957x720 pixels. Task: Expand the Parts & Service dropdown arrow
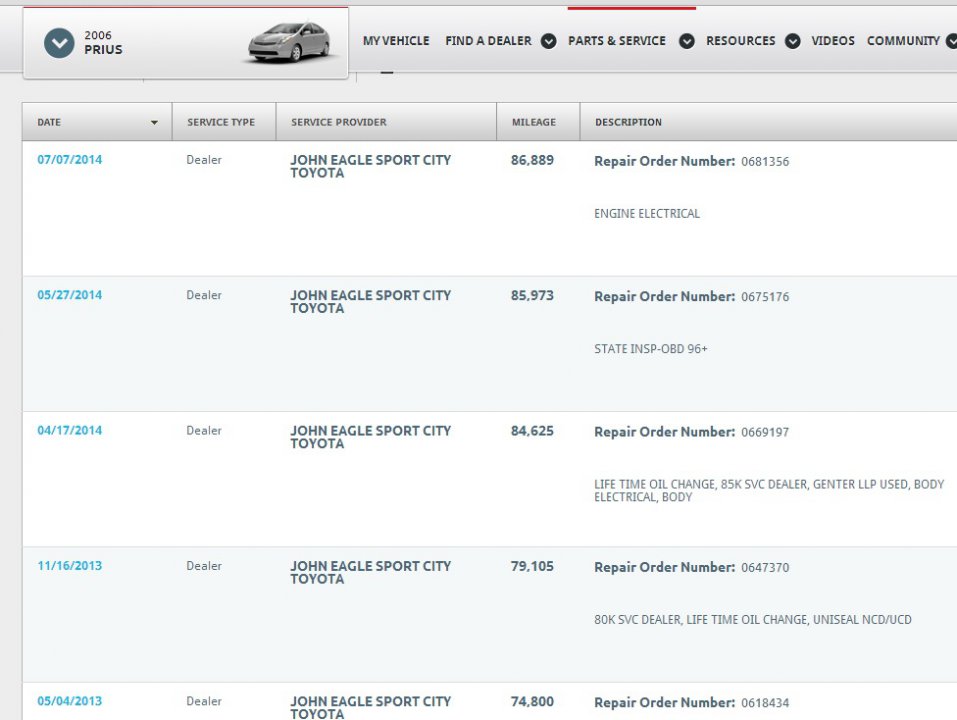pos(687,41)
